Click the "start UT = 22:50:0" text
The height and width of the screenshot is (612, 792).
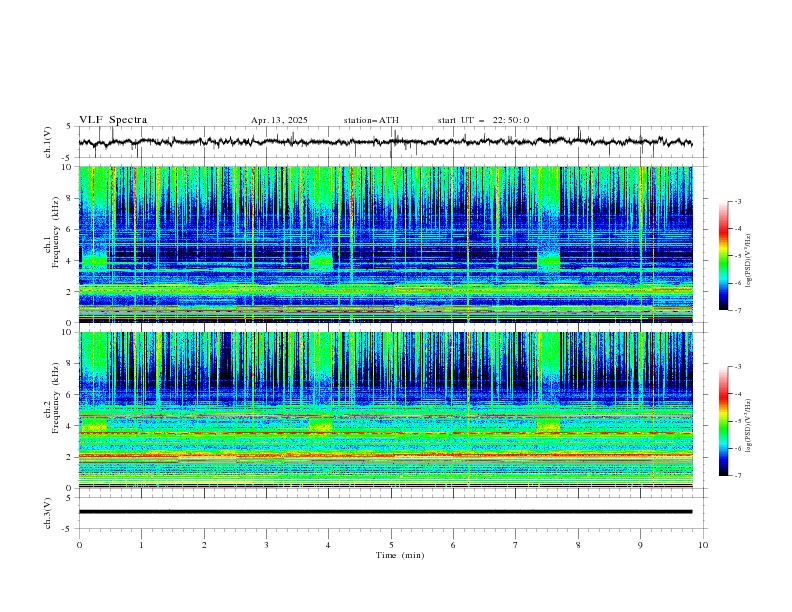point(483,120)
